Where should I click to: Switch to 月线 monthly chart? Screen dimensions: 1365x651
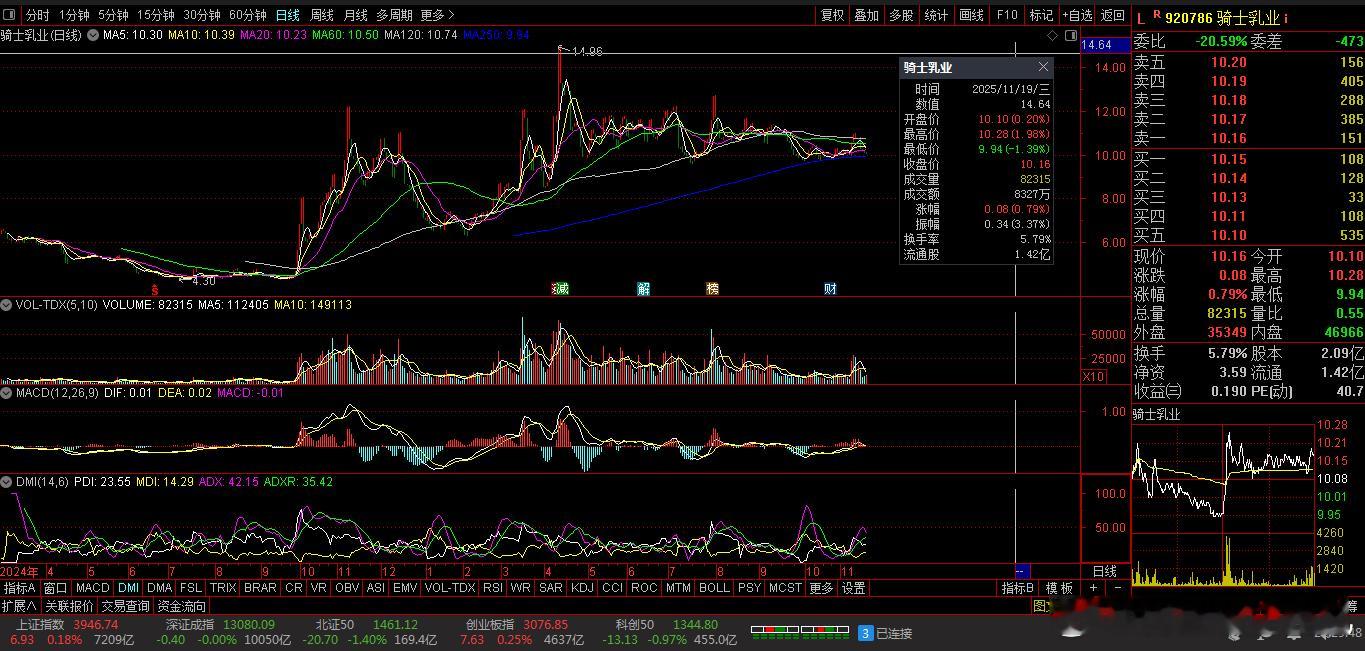355,15
